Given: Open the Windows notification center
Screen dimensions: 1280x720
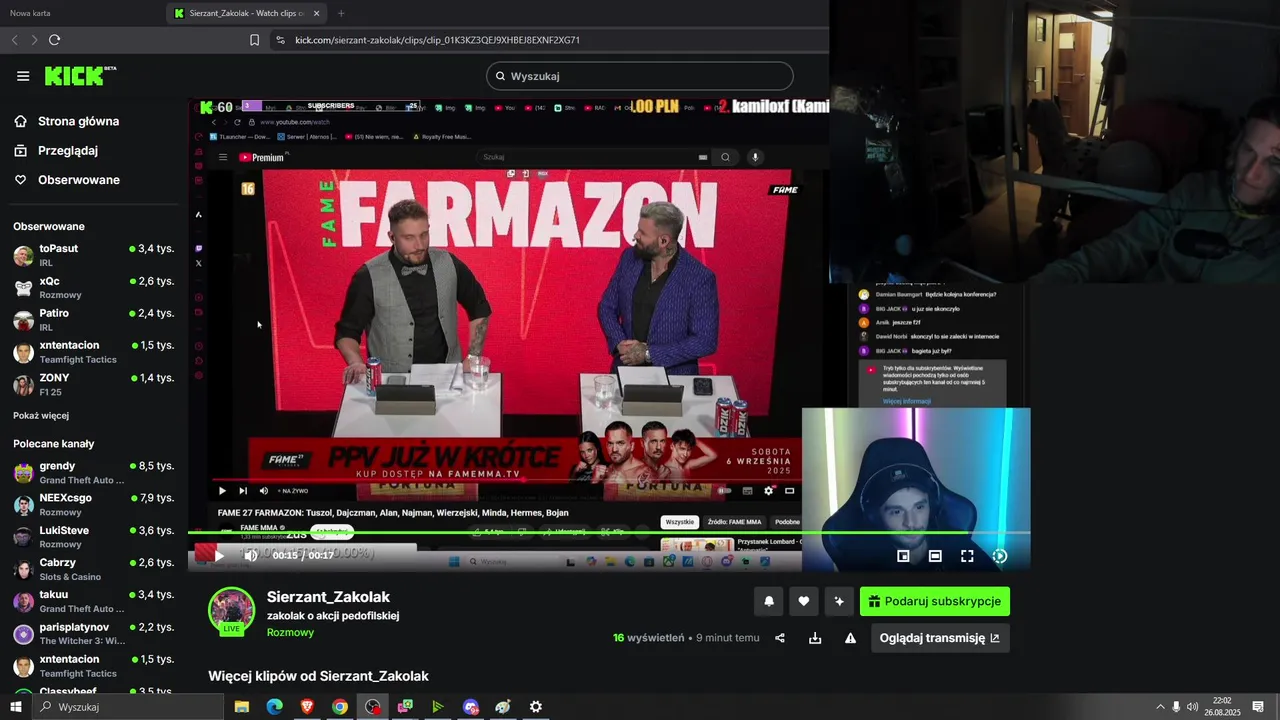Looking at the screenshot, I should [1258, 707].
